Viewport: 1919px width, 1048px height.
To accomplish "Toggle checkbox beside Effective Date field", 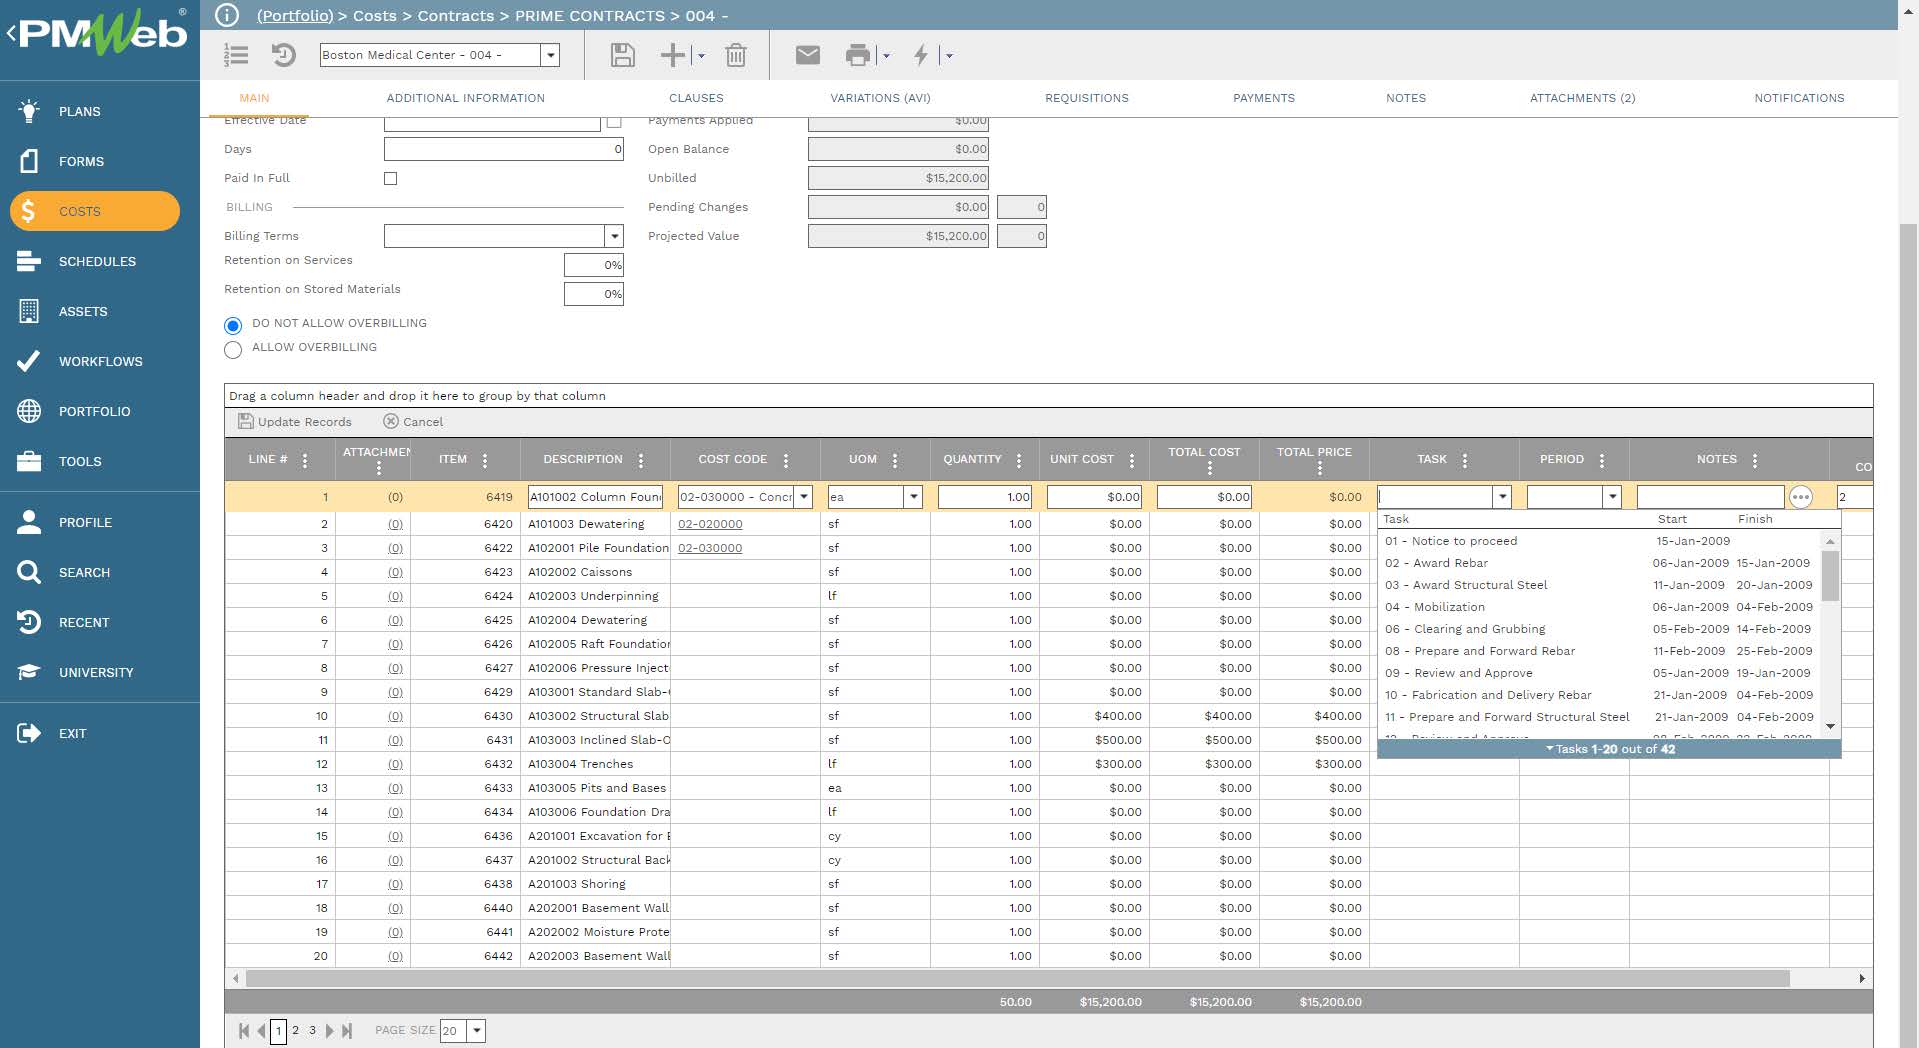I will [614, 122].
